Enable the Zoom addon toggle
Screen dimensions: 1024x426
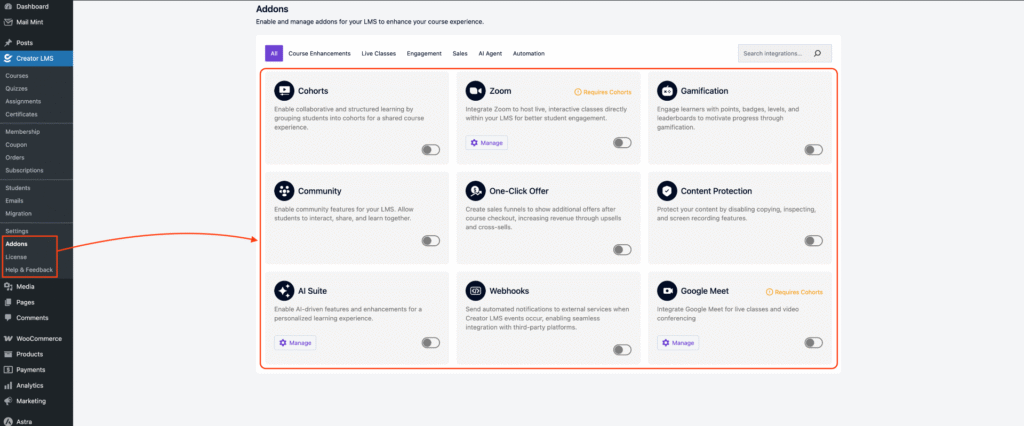(622, 142)
